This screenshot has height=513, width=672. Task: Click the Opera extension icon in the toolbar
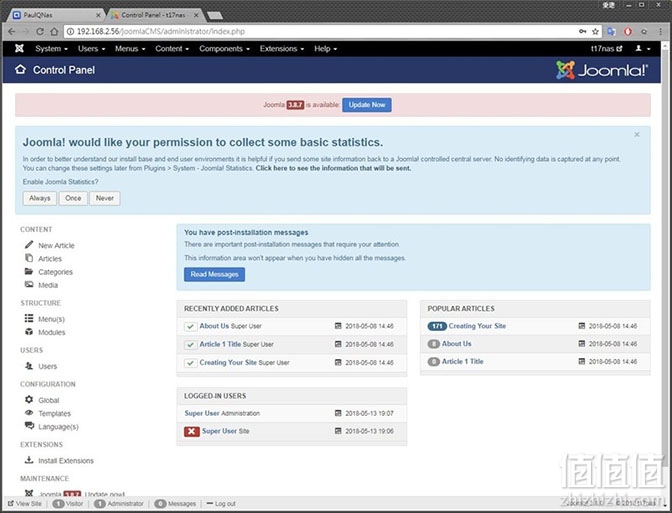click(628, 31)
